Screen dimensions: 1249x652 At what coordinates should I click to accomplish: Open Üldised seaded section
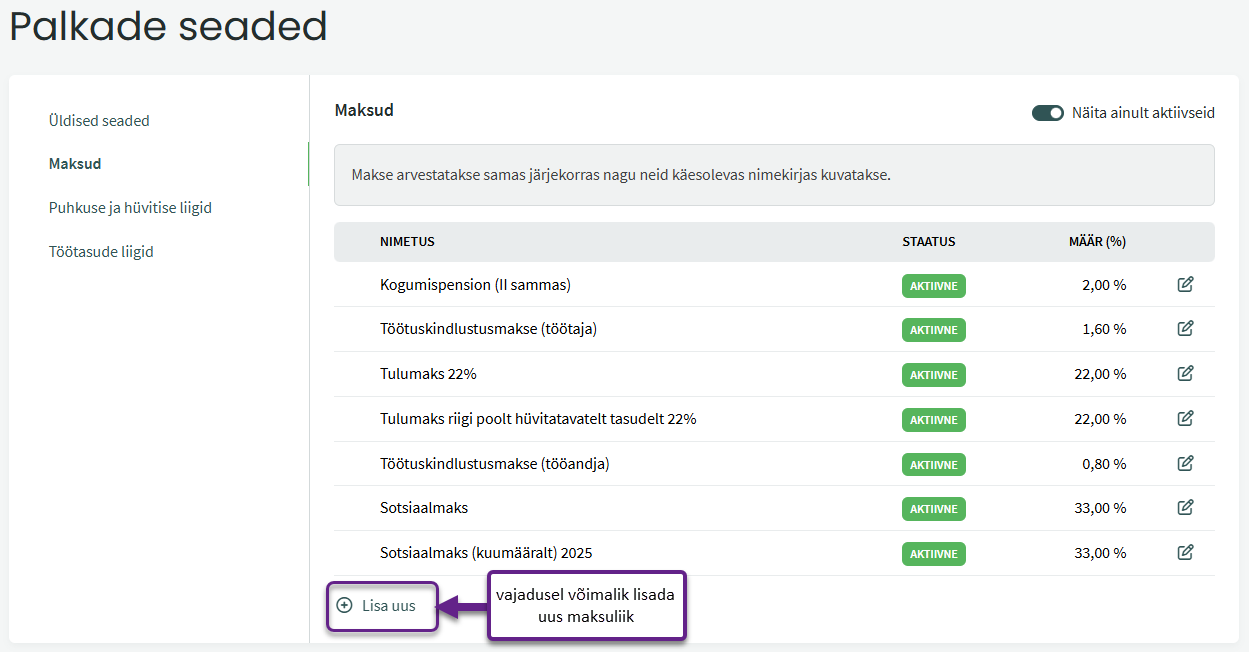click(x=99, y=121)
